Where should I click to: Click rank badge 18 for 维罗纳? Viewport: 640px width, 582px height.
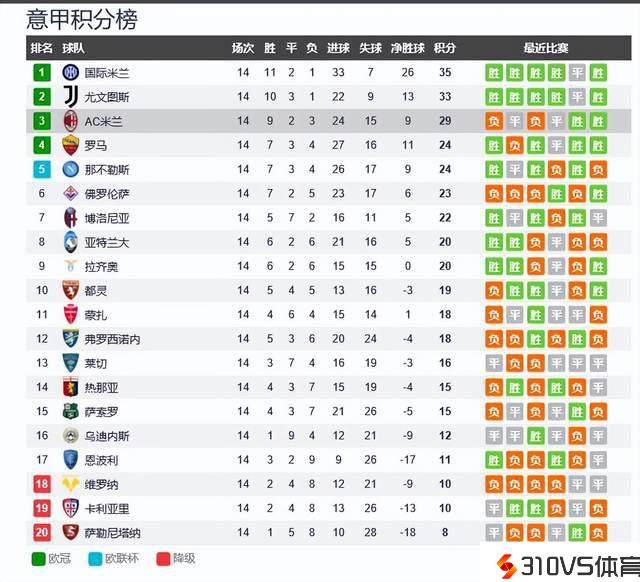coord(42,484)
